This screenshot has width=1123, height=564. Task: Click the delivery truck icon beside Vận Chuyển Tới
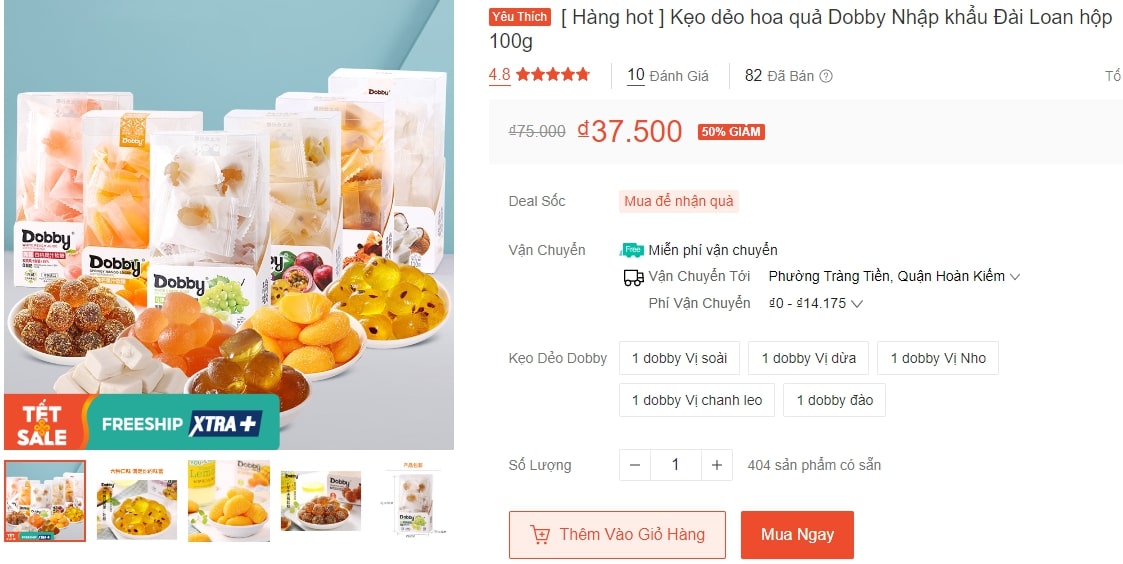click(632, 277)
